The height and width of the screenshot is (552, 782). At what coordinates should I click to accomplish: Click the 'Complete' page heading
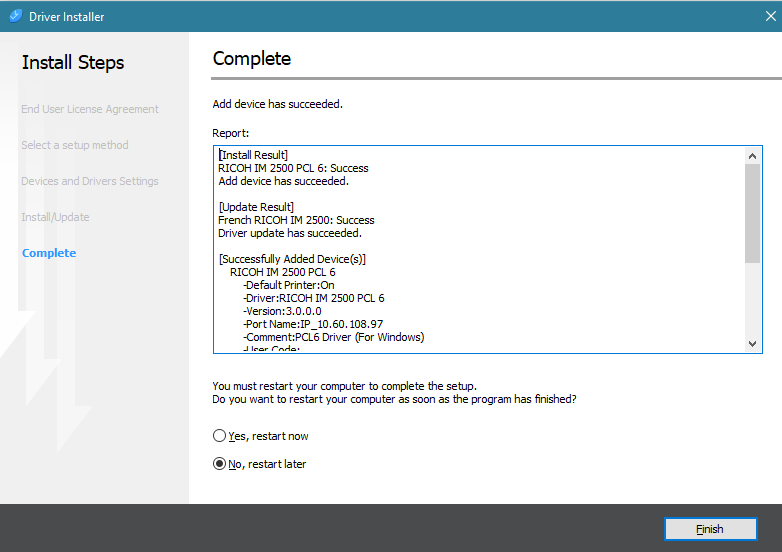tap(252, 59)
